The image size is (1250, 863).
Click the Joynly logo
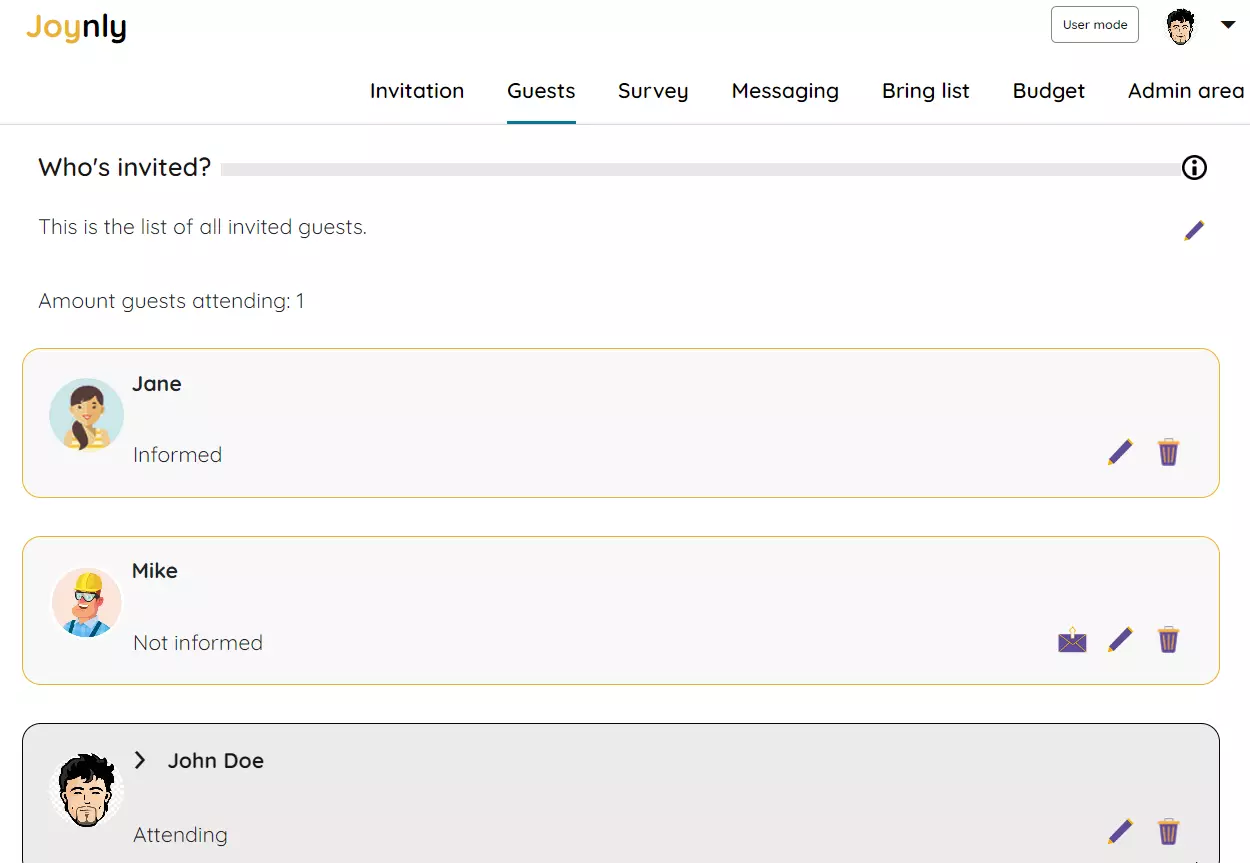point(76,28)
